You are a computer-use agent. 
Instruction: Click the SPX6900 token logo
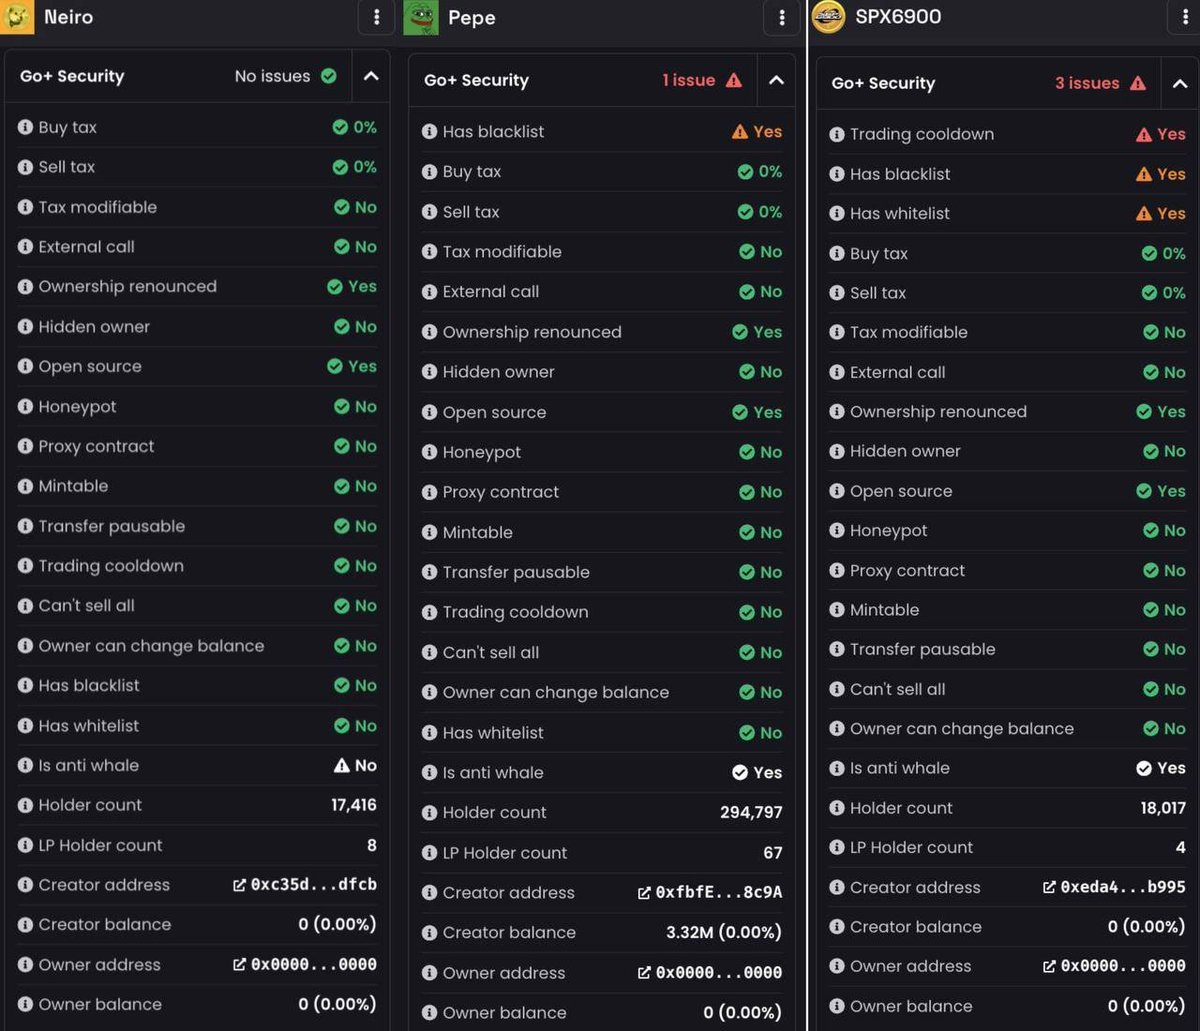point(828,17)
